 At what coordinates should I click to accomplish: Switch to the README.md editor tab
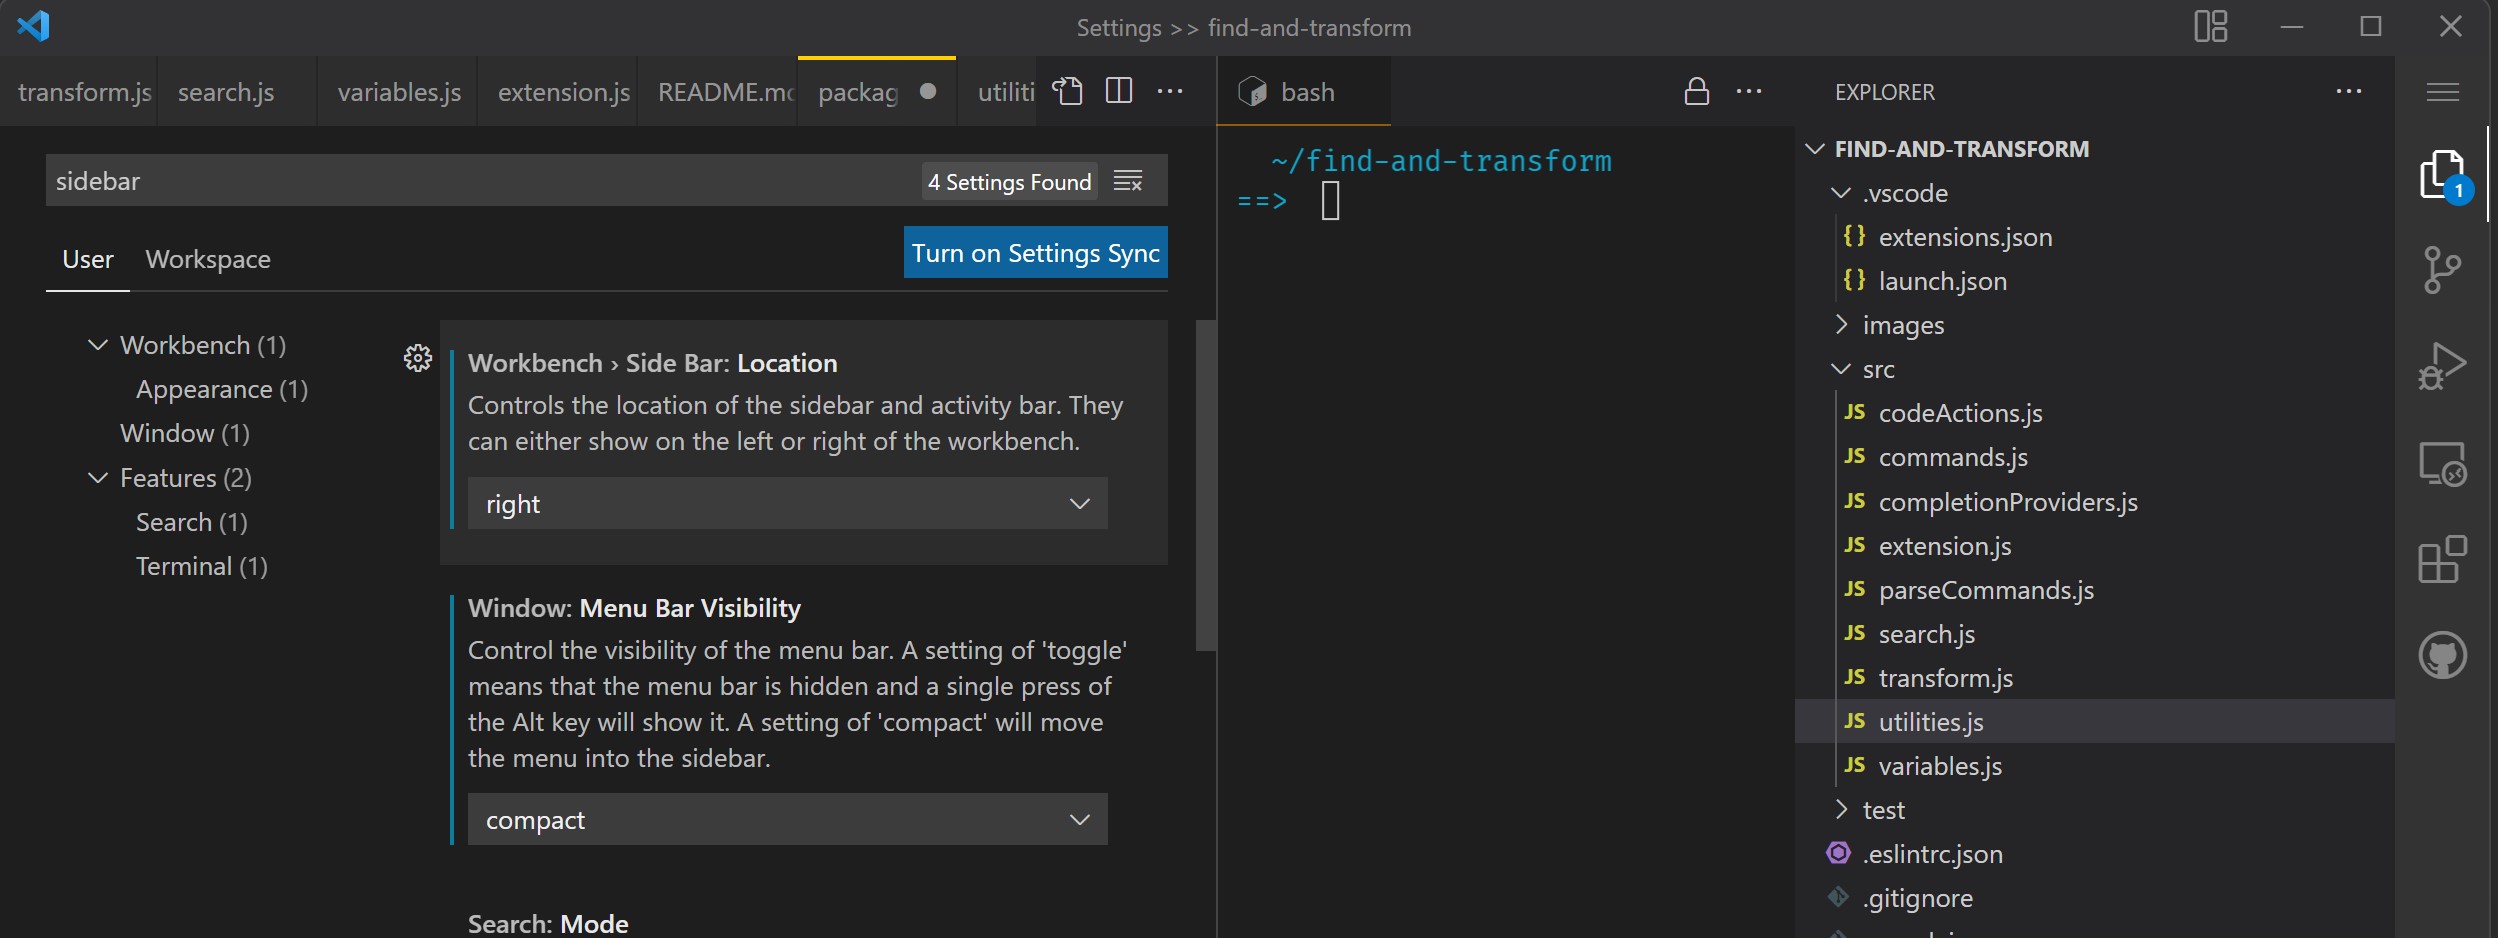[x=725, y=92]
